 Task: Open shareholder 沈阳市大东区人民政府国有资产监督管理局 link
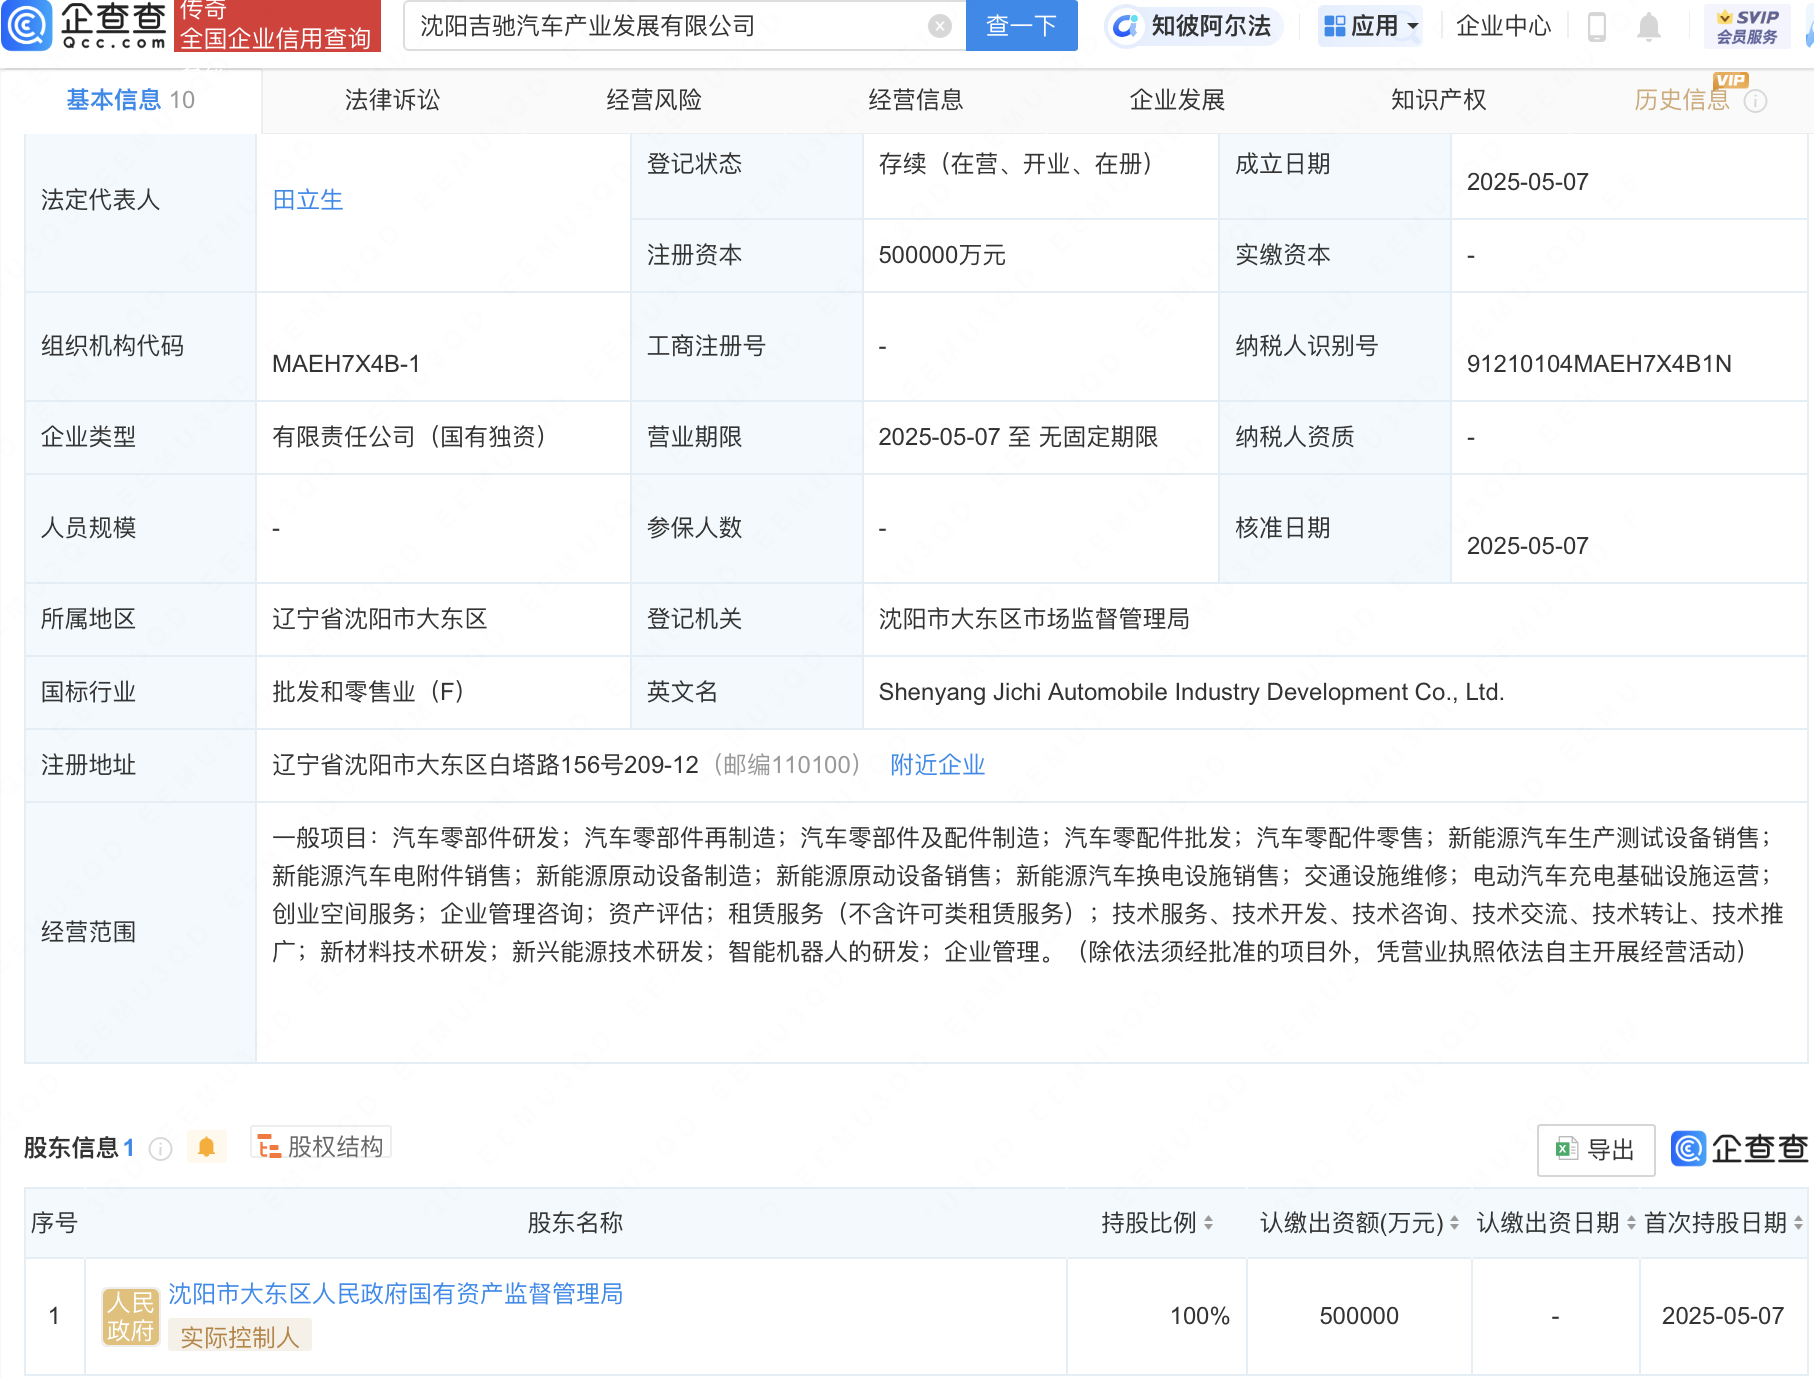click(x=395, y=1294)
